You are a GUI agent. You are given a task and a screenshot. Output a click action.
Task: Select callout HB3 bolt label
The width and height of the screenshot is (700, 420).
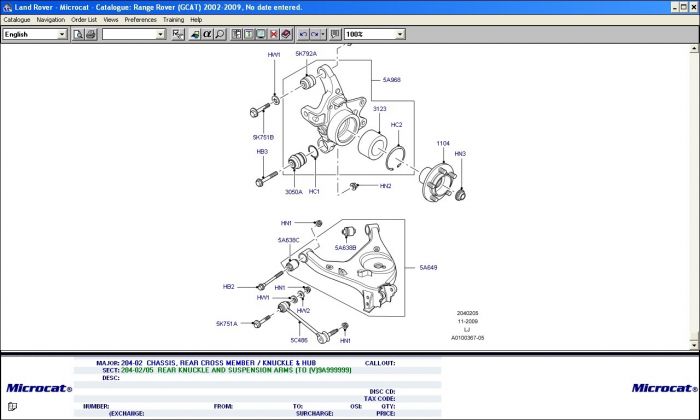(x=262, y=152)
